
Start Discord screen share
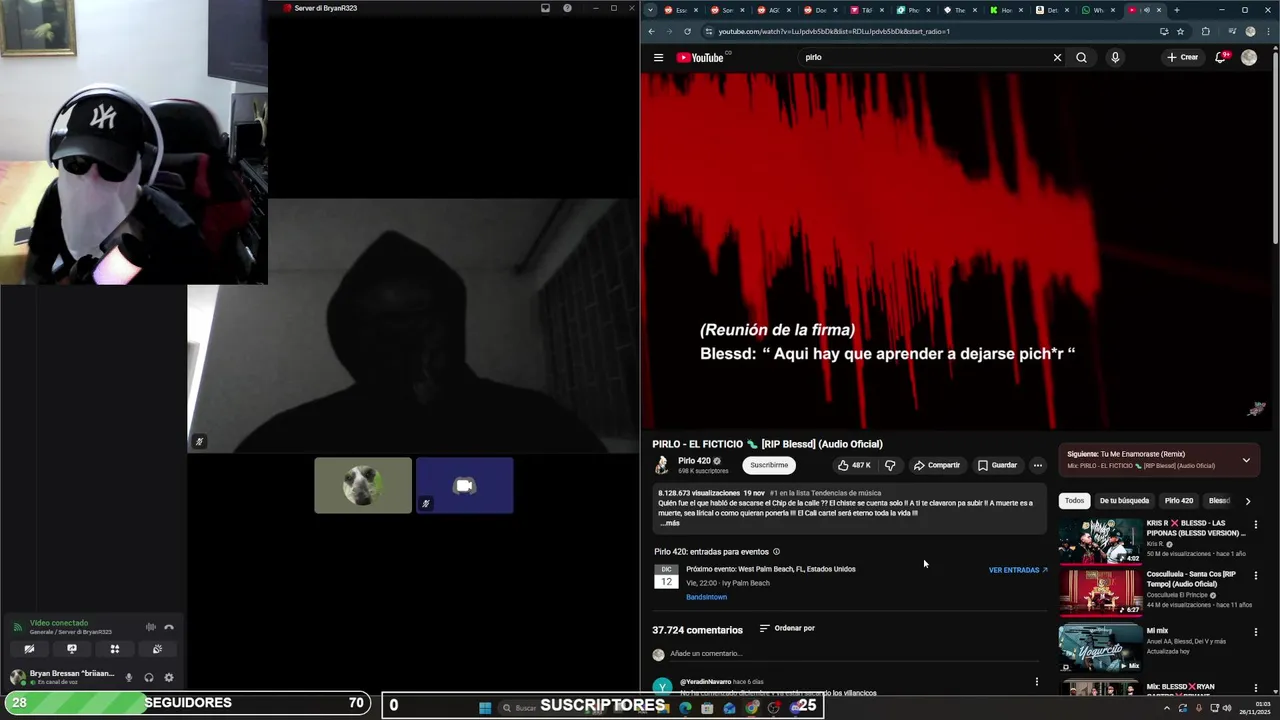coord(72,649)
